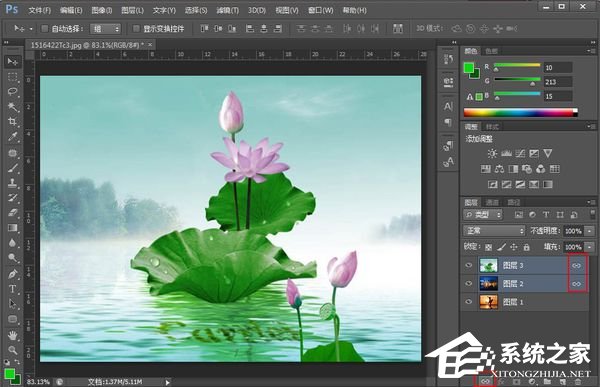Add a Color Balance adjustment
Viewport: 600px width, 387px height.
(x=499, y=169)
